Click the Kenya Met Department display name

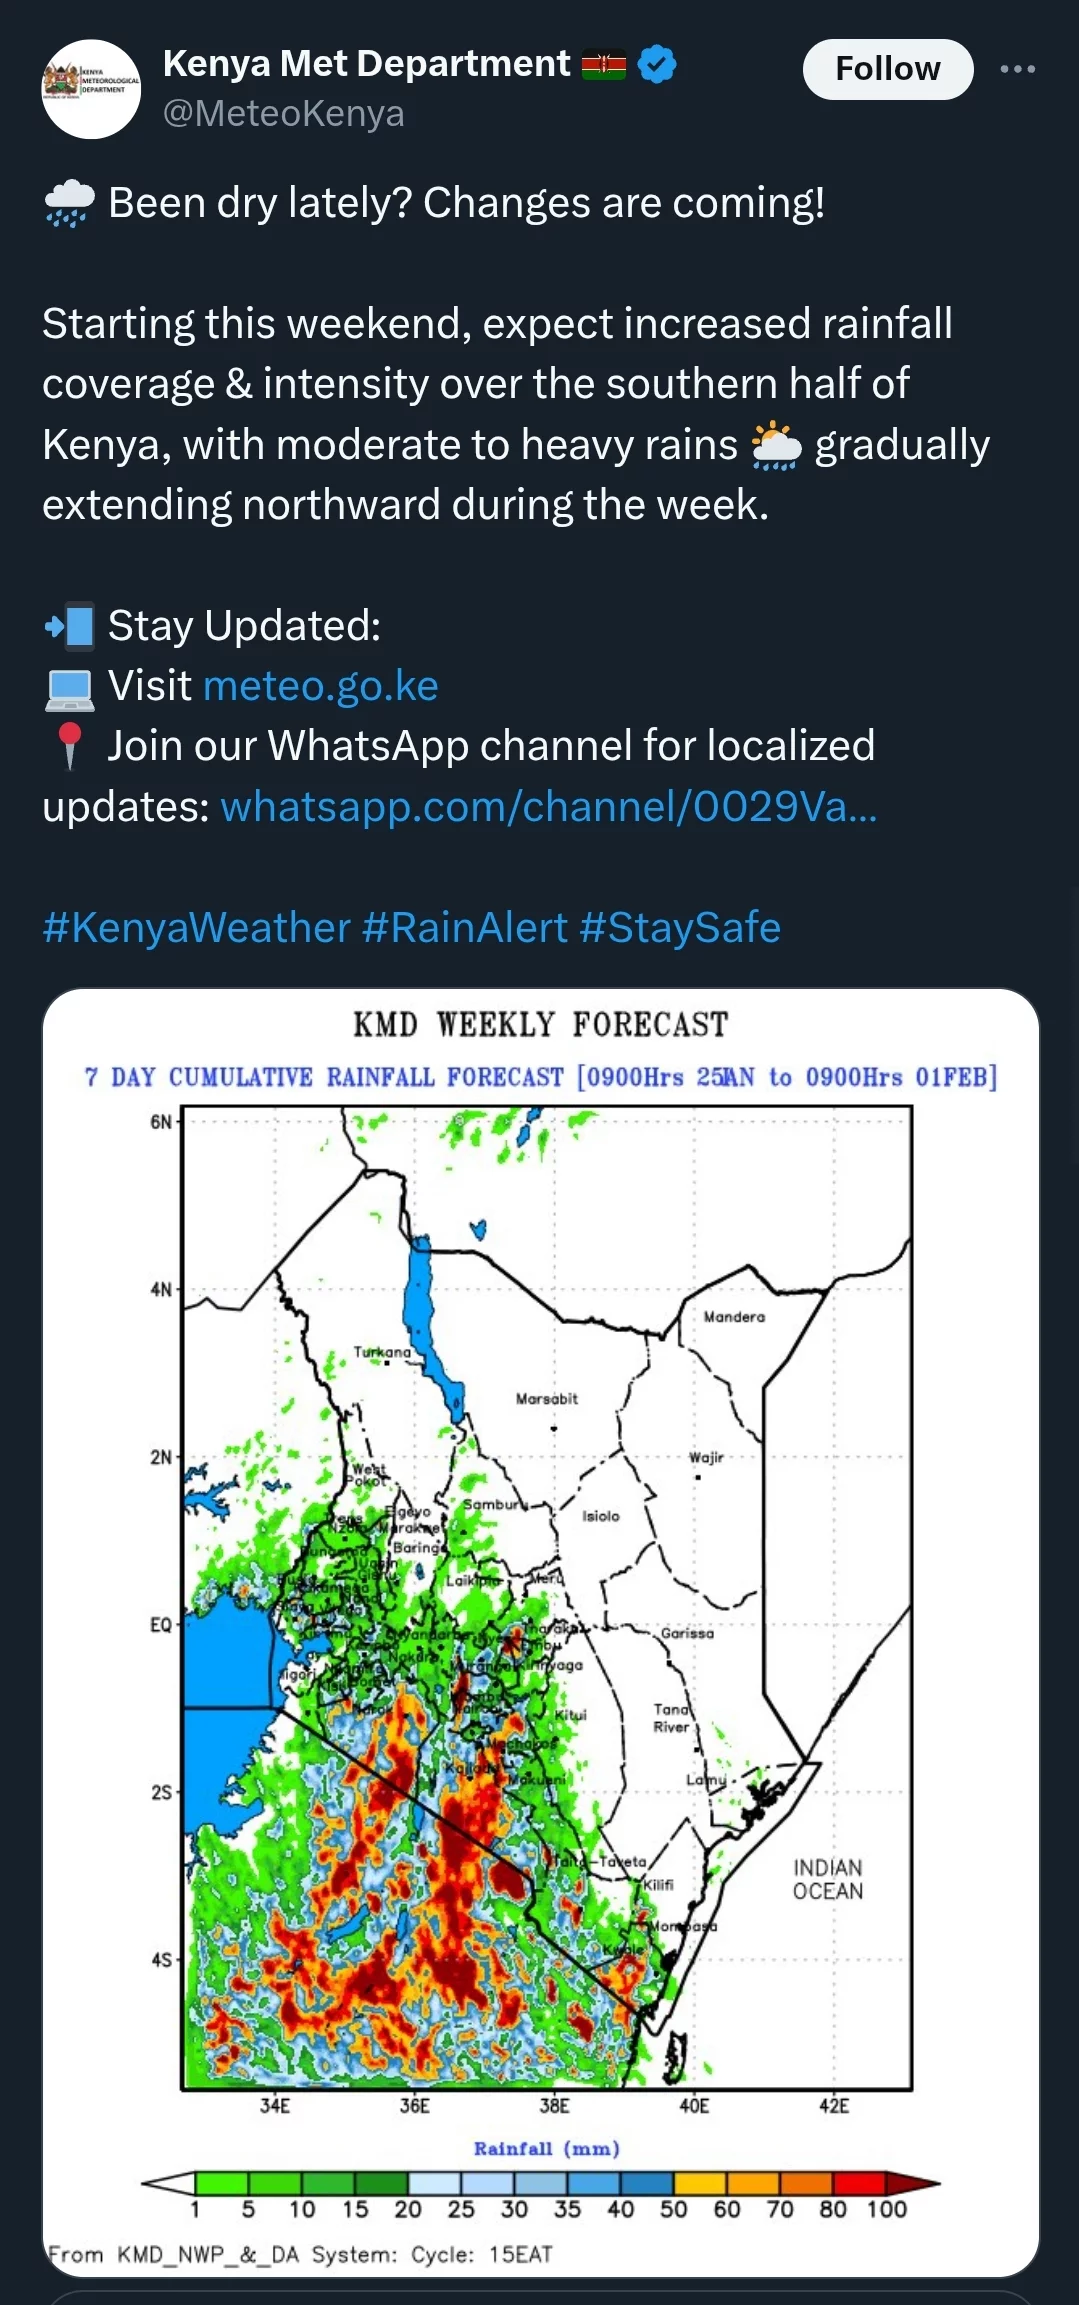pos(366,64)
